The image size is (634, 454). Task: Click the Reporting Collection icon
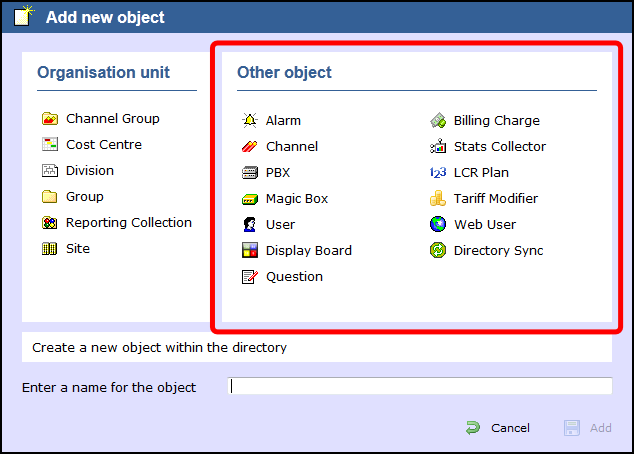pyautogui.click(x=50, y=223)
